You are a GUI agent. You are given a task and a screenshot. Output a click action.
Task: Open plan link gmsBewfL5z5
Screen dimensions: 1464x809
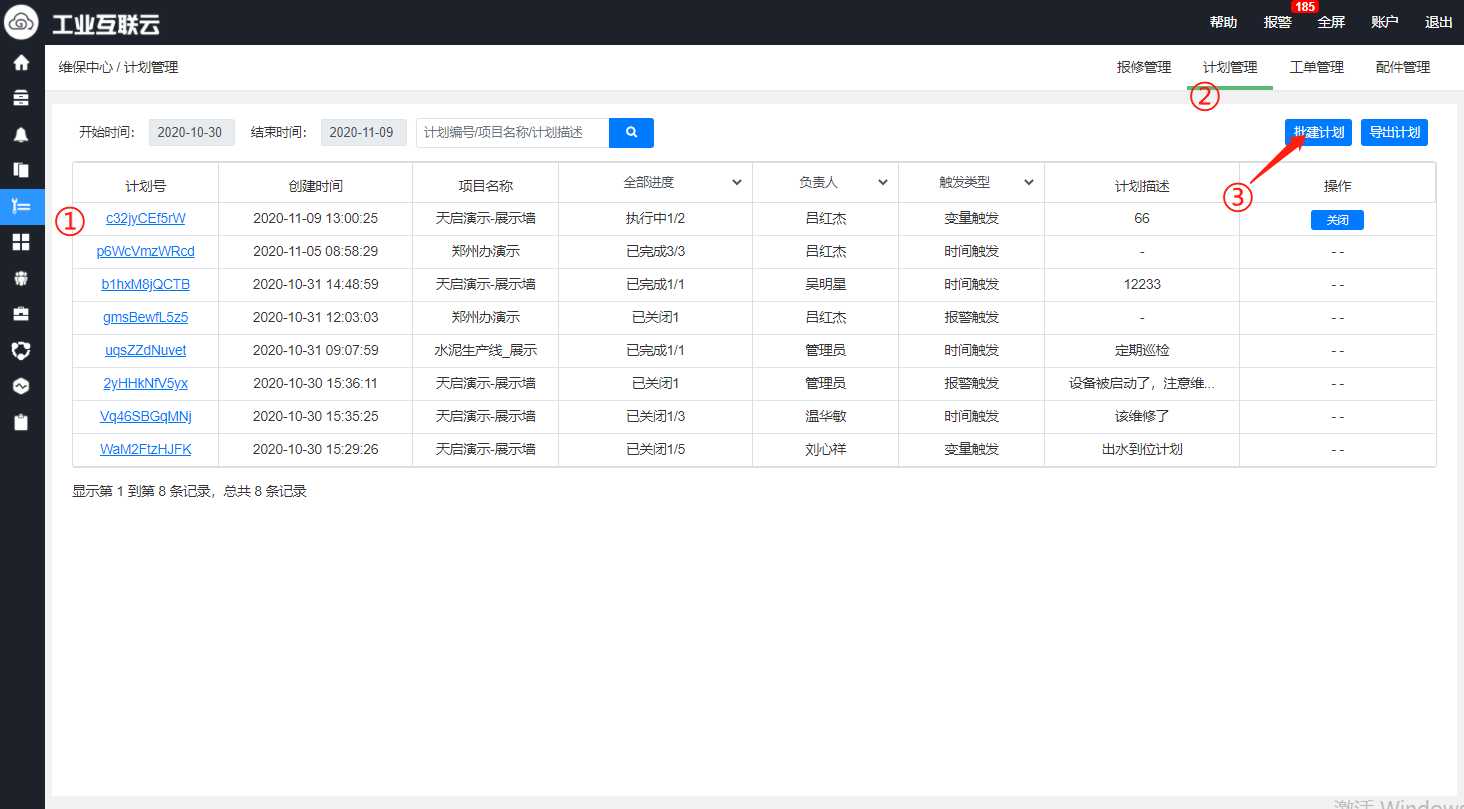[146, 318]
